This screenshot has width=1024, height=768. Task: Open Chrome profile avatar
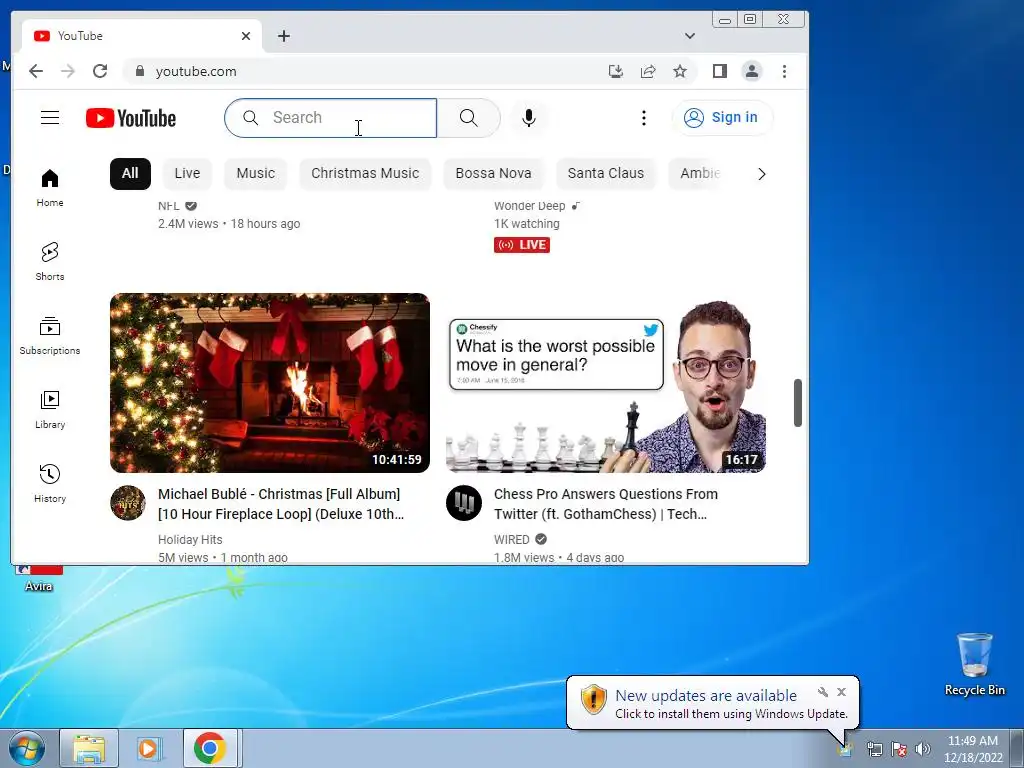coord(752,71)
